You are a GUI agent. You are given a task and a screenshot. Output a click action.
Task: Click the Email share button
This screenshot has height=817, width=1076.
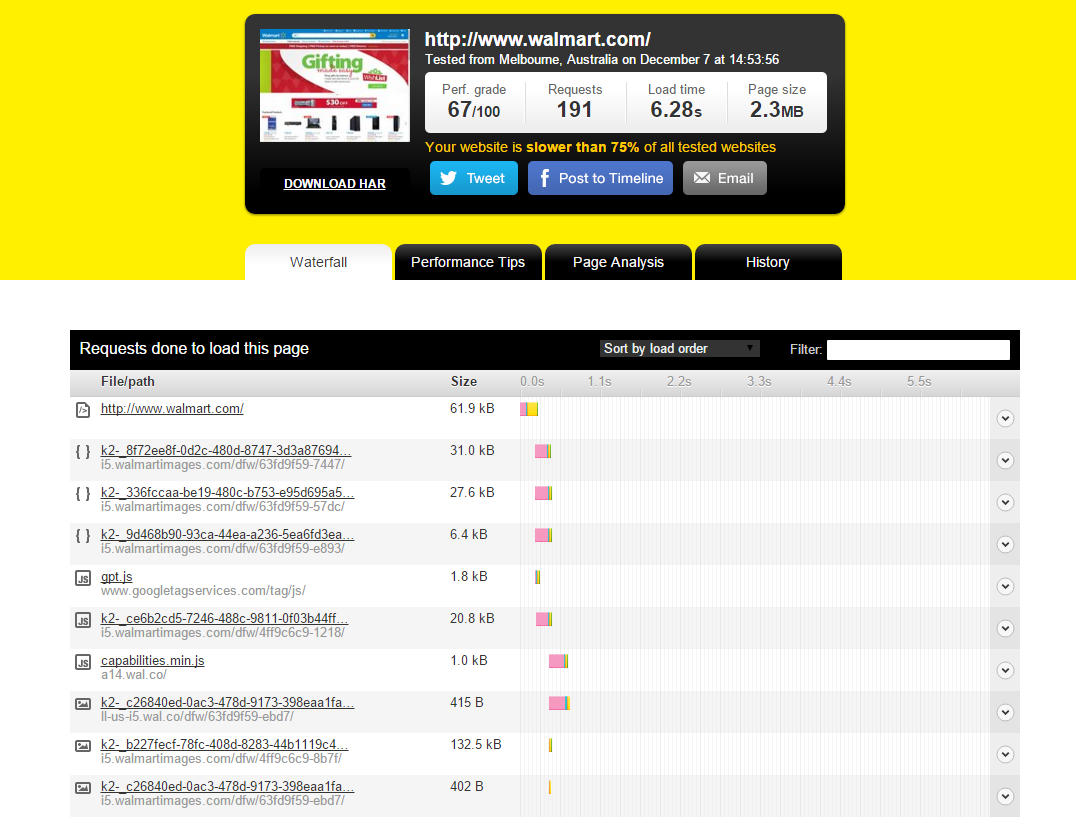click(x=725, y=178)
